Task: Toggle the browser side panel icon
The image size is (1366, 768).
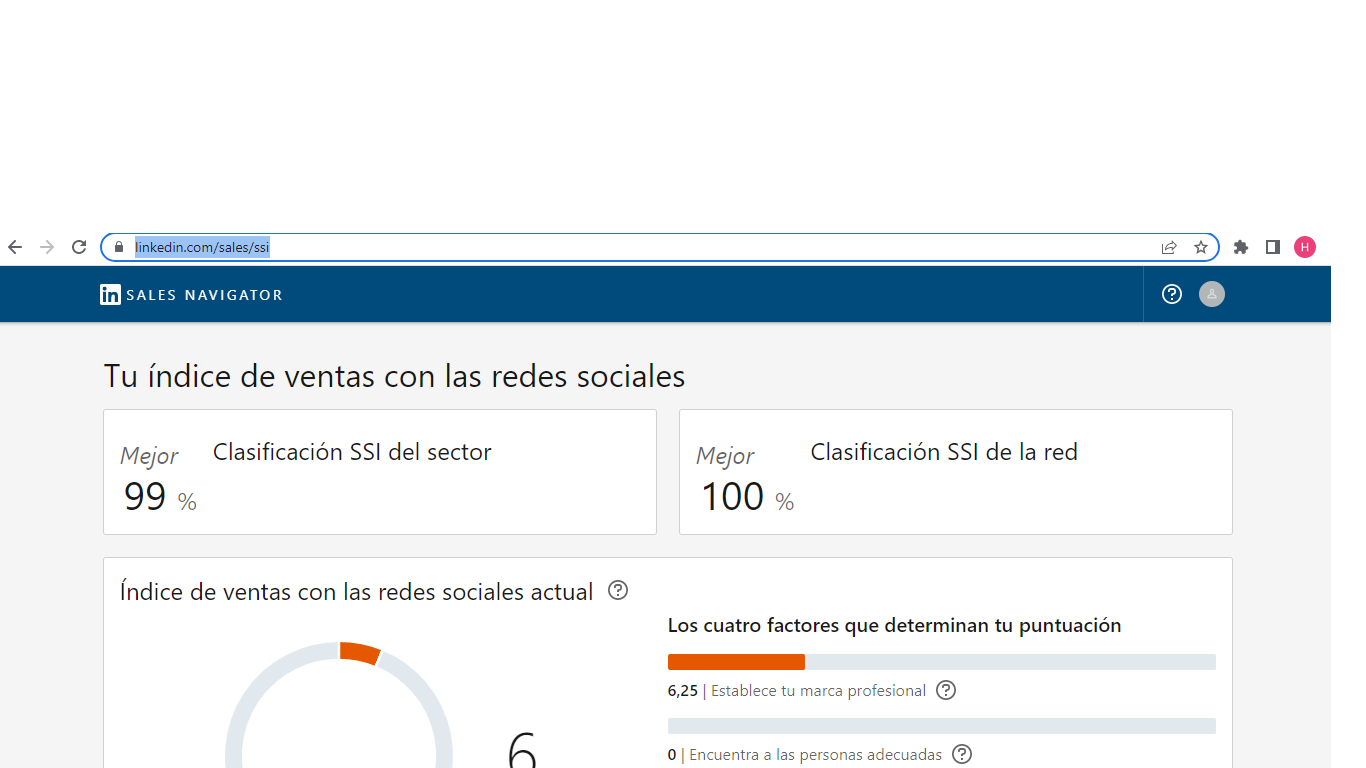Action: (1273, 247)
